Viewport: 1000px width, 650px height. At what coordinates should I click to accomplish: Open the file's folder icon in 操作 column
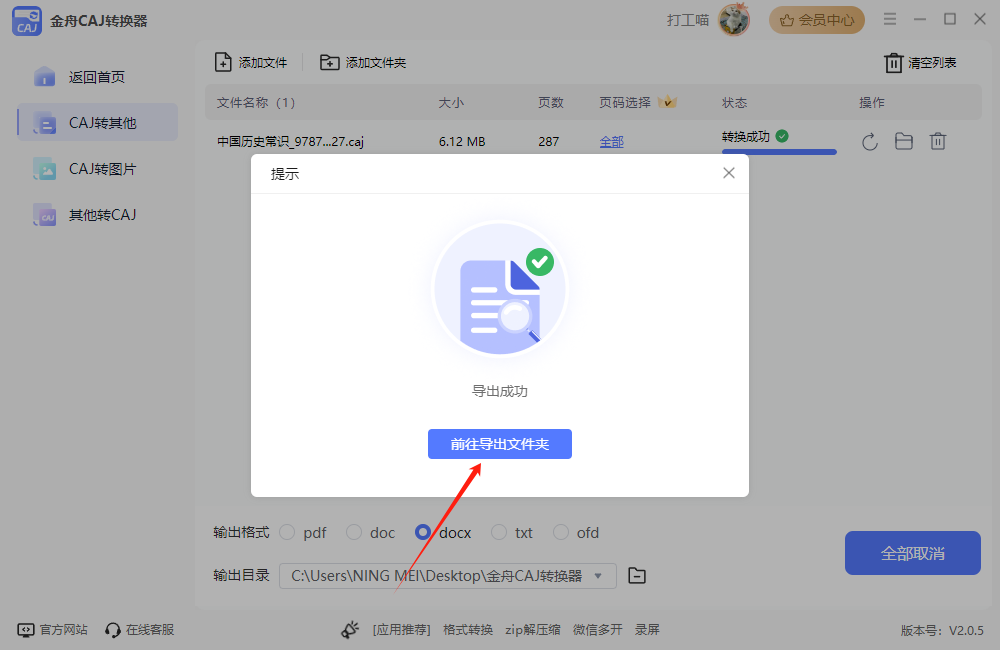[x=903, y=141]
